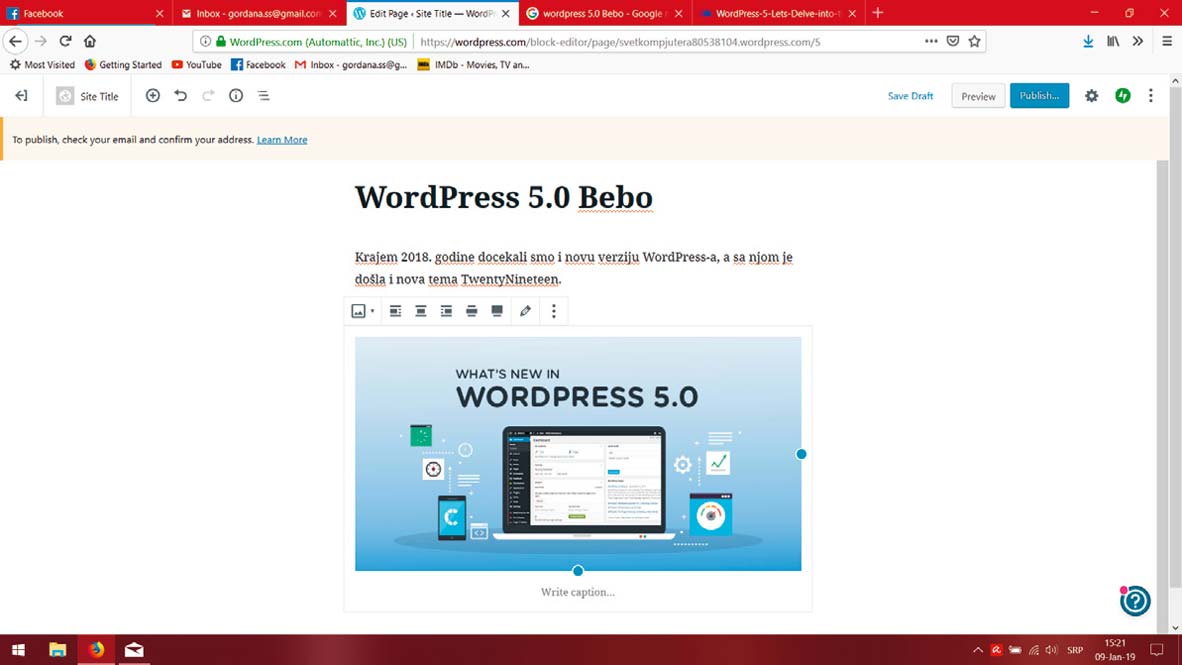Align image left
The height and width of the screenshot is (665, 1182).
coord(395,311)
